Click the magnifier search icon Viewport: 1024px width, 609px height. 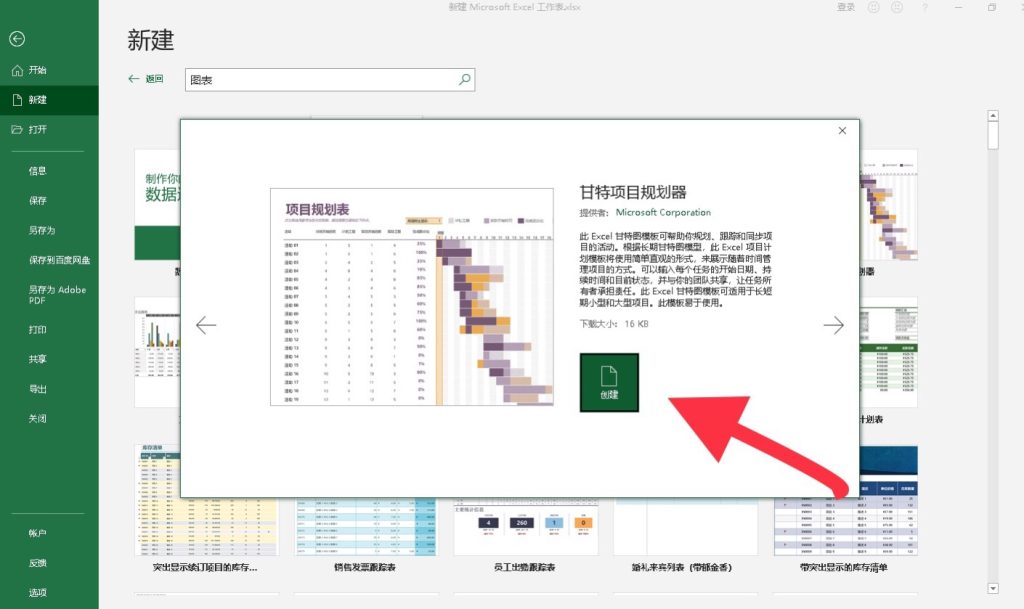point(464,80)
